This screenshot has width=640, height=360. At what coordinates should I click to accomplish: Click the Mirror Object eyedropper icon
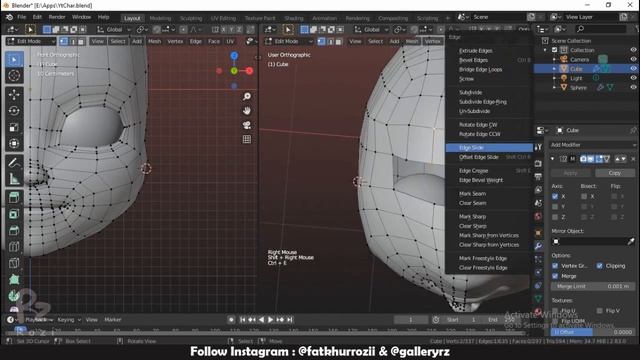[631, 241]
